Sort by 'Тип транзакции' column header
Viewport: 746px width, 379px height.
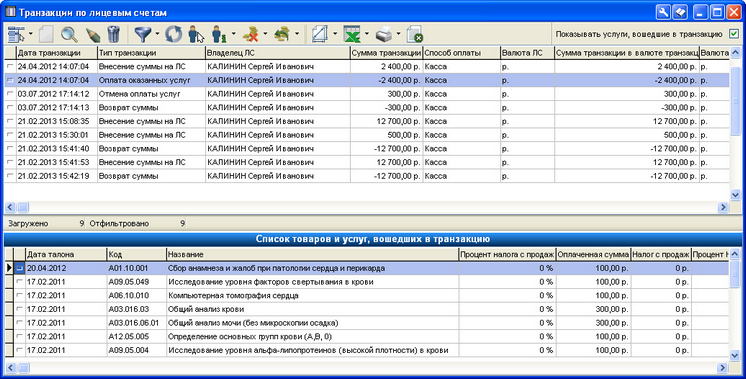[x=151, y=53]
